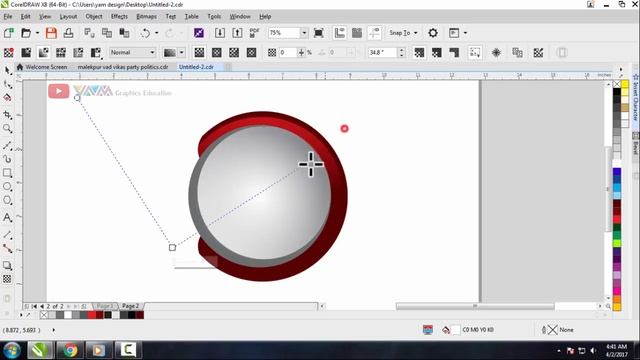Click the Edit transparency icon

[538, 53]
